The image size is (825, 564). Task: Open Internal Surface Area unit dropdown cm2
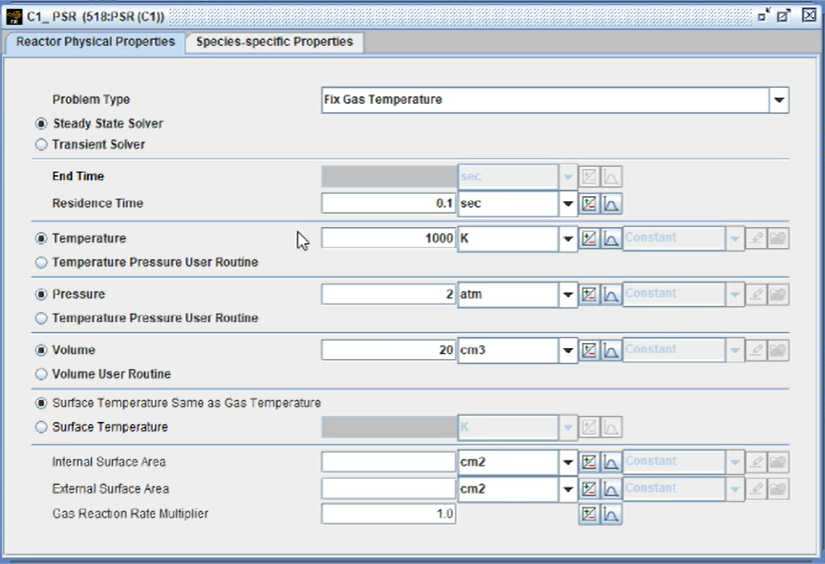(x=568, y=462)
